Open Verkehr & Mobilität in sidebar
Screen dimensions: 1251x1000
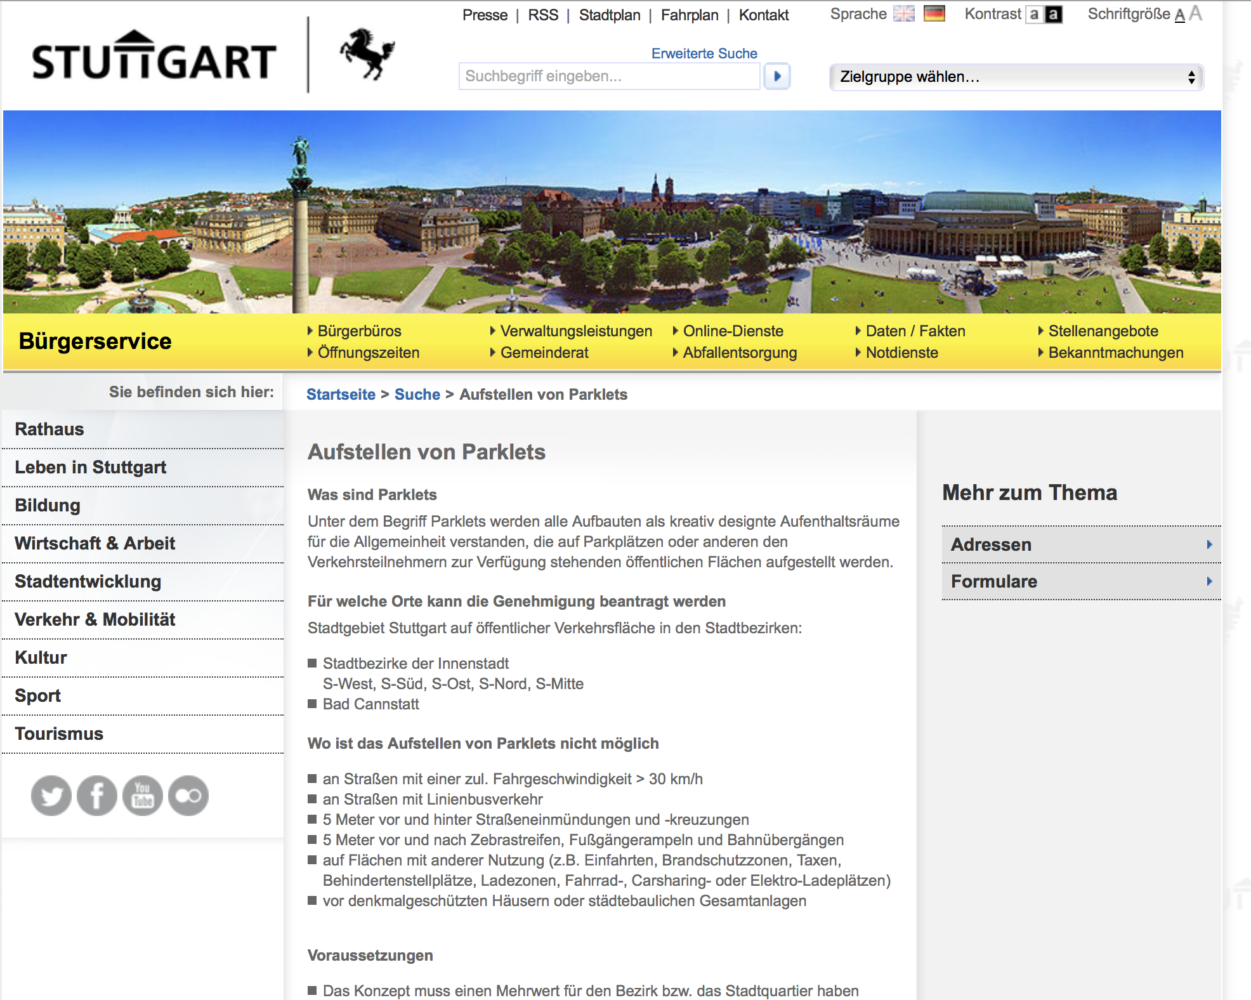95,620
